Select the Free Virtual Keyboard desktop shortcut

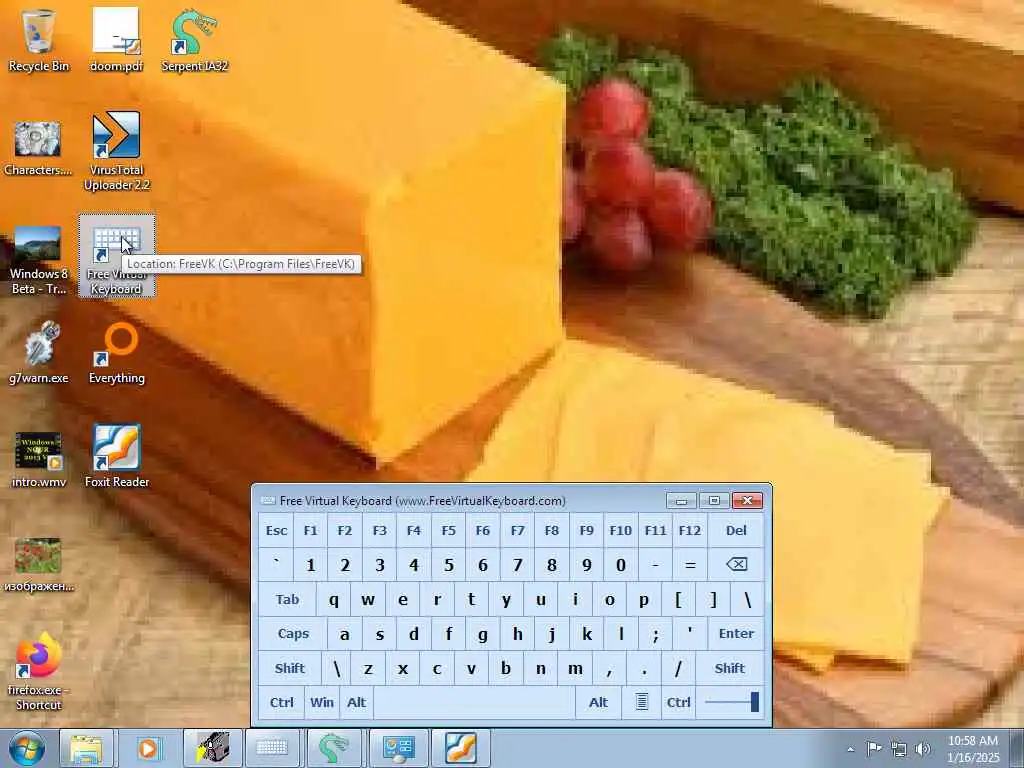(116, 256)
